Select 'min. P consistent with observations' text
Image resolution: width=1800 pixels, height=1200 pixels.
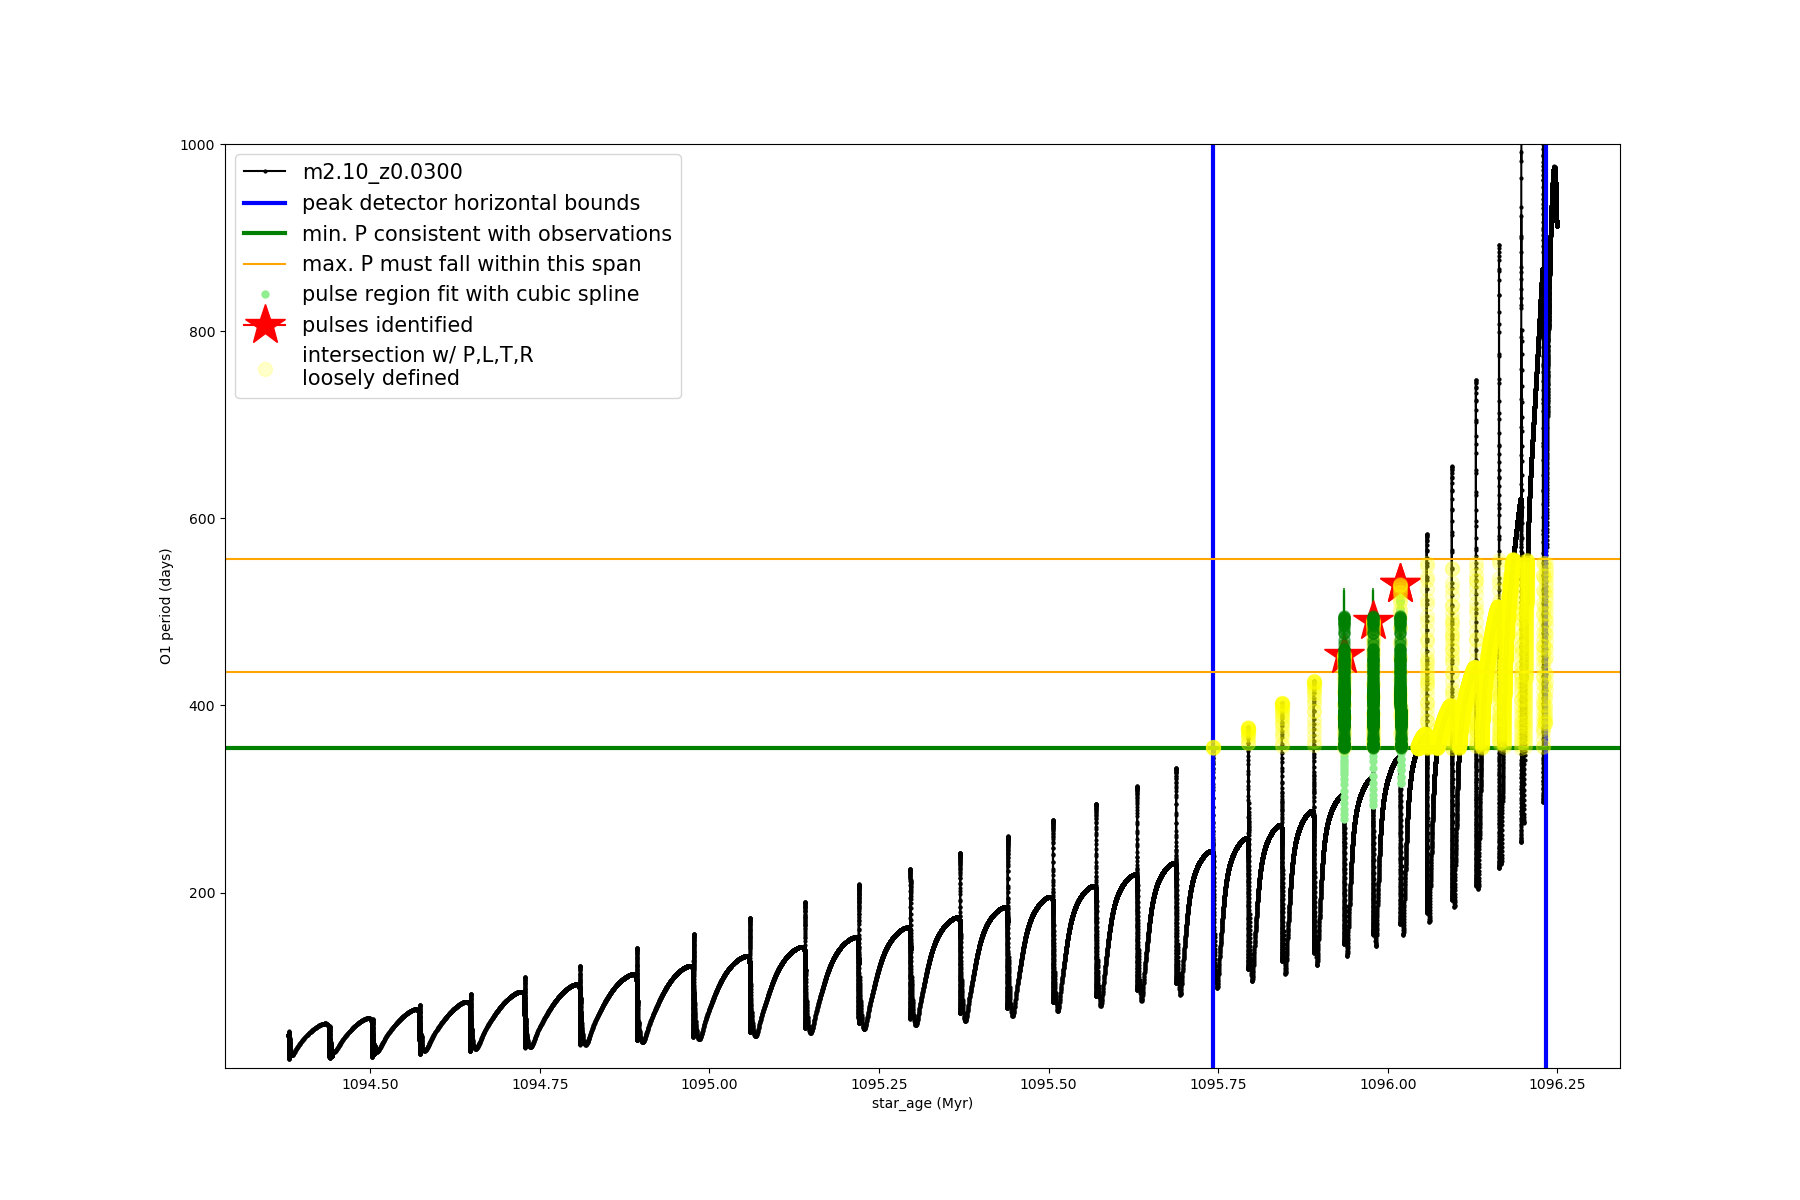coord(487,234)
